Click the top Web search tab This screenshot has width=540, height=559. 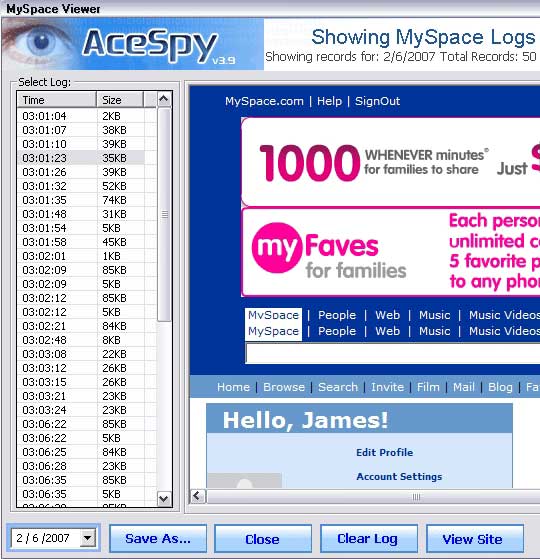(387, 315)
